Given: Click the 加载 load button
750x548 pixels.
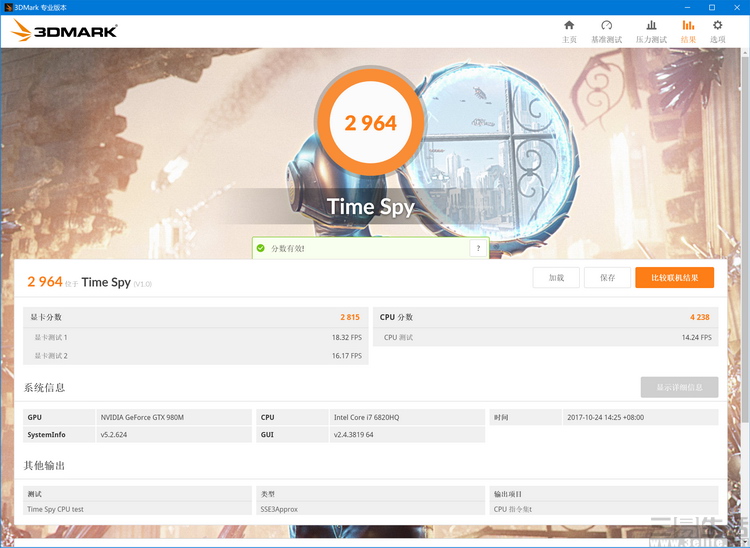Looking at the screenshot, I should click(x=556, y=278).
